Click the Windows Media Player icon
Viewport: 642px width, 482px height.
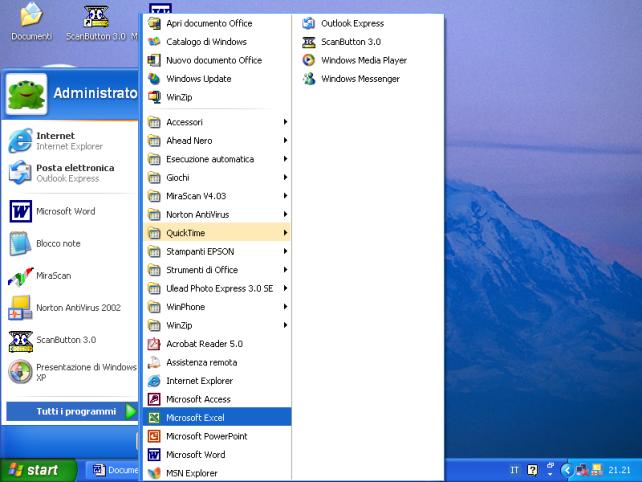pyautogui.click(x=309, y=60)
